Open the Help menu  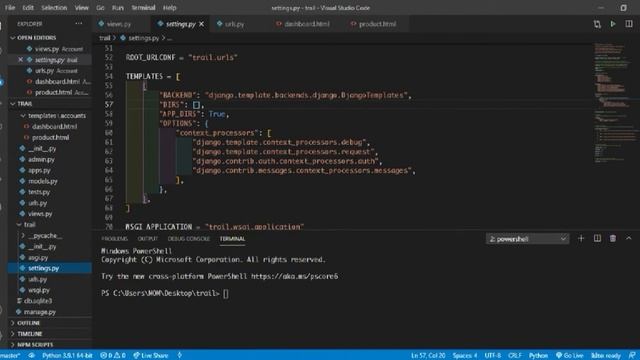click(x=170, y=8)
